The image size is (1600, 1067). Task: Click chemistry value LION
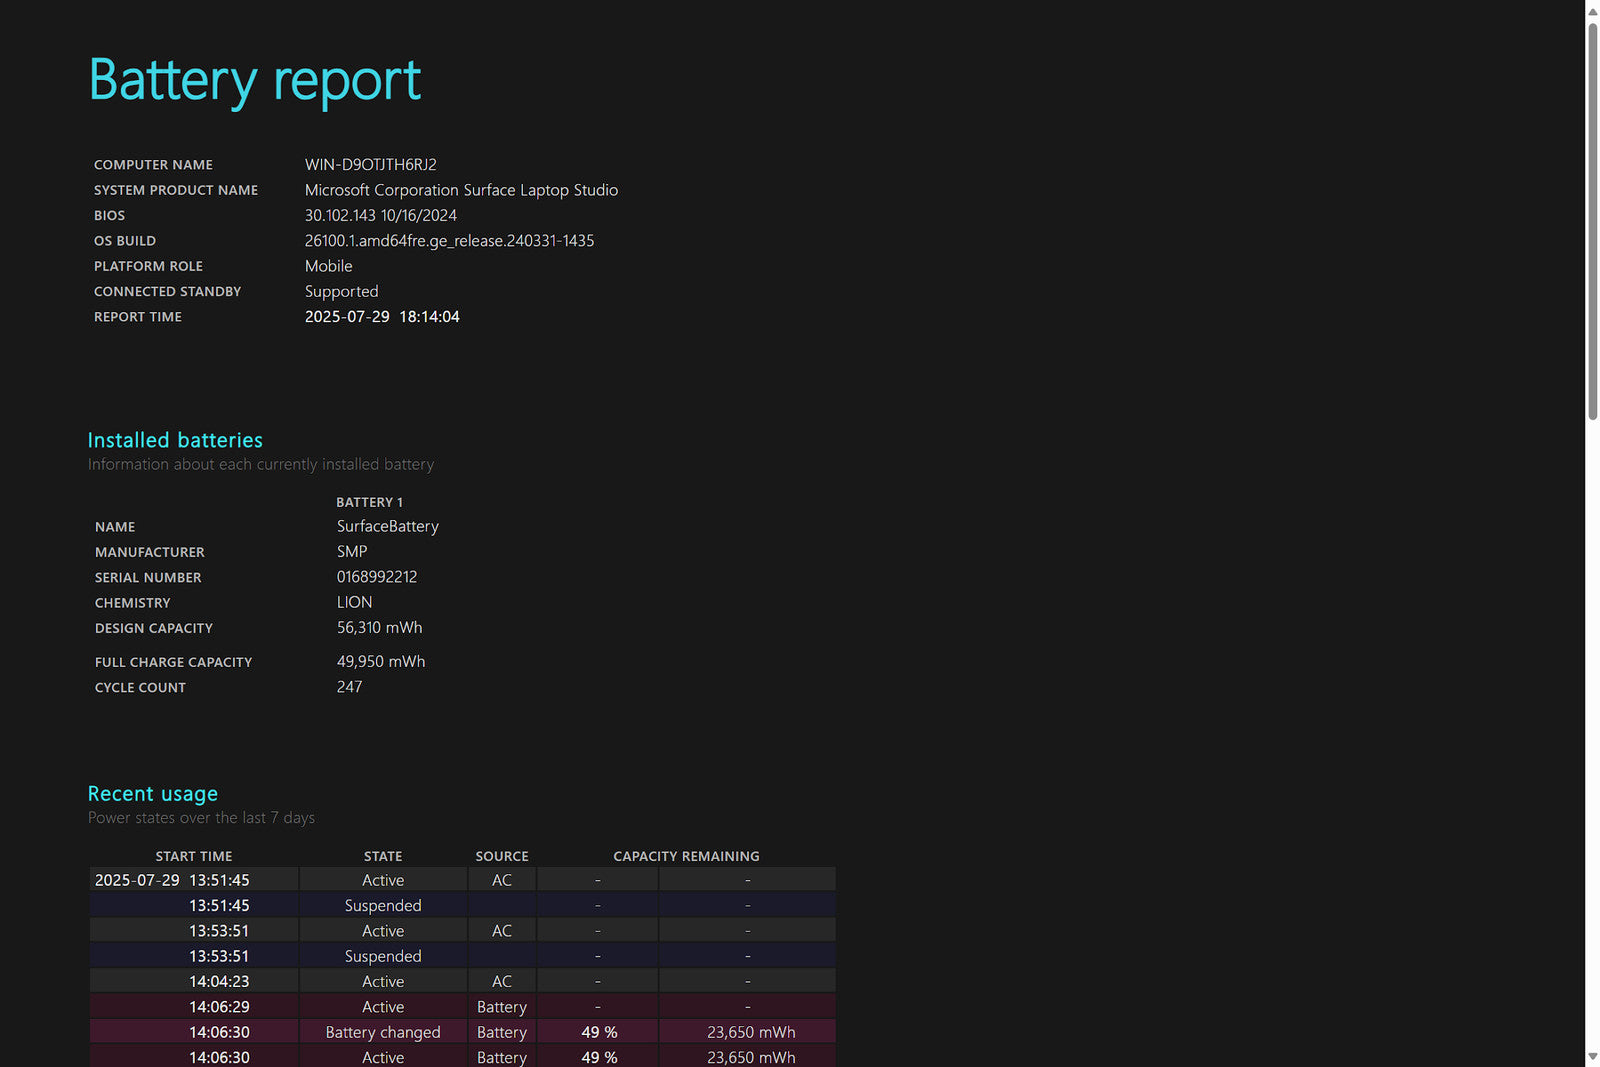pyautogui.click(x=355, y=602)
